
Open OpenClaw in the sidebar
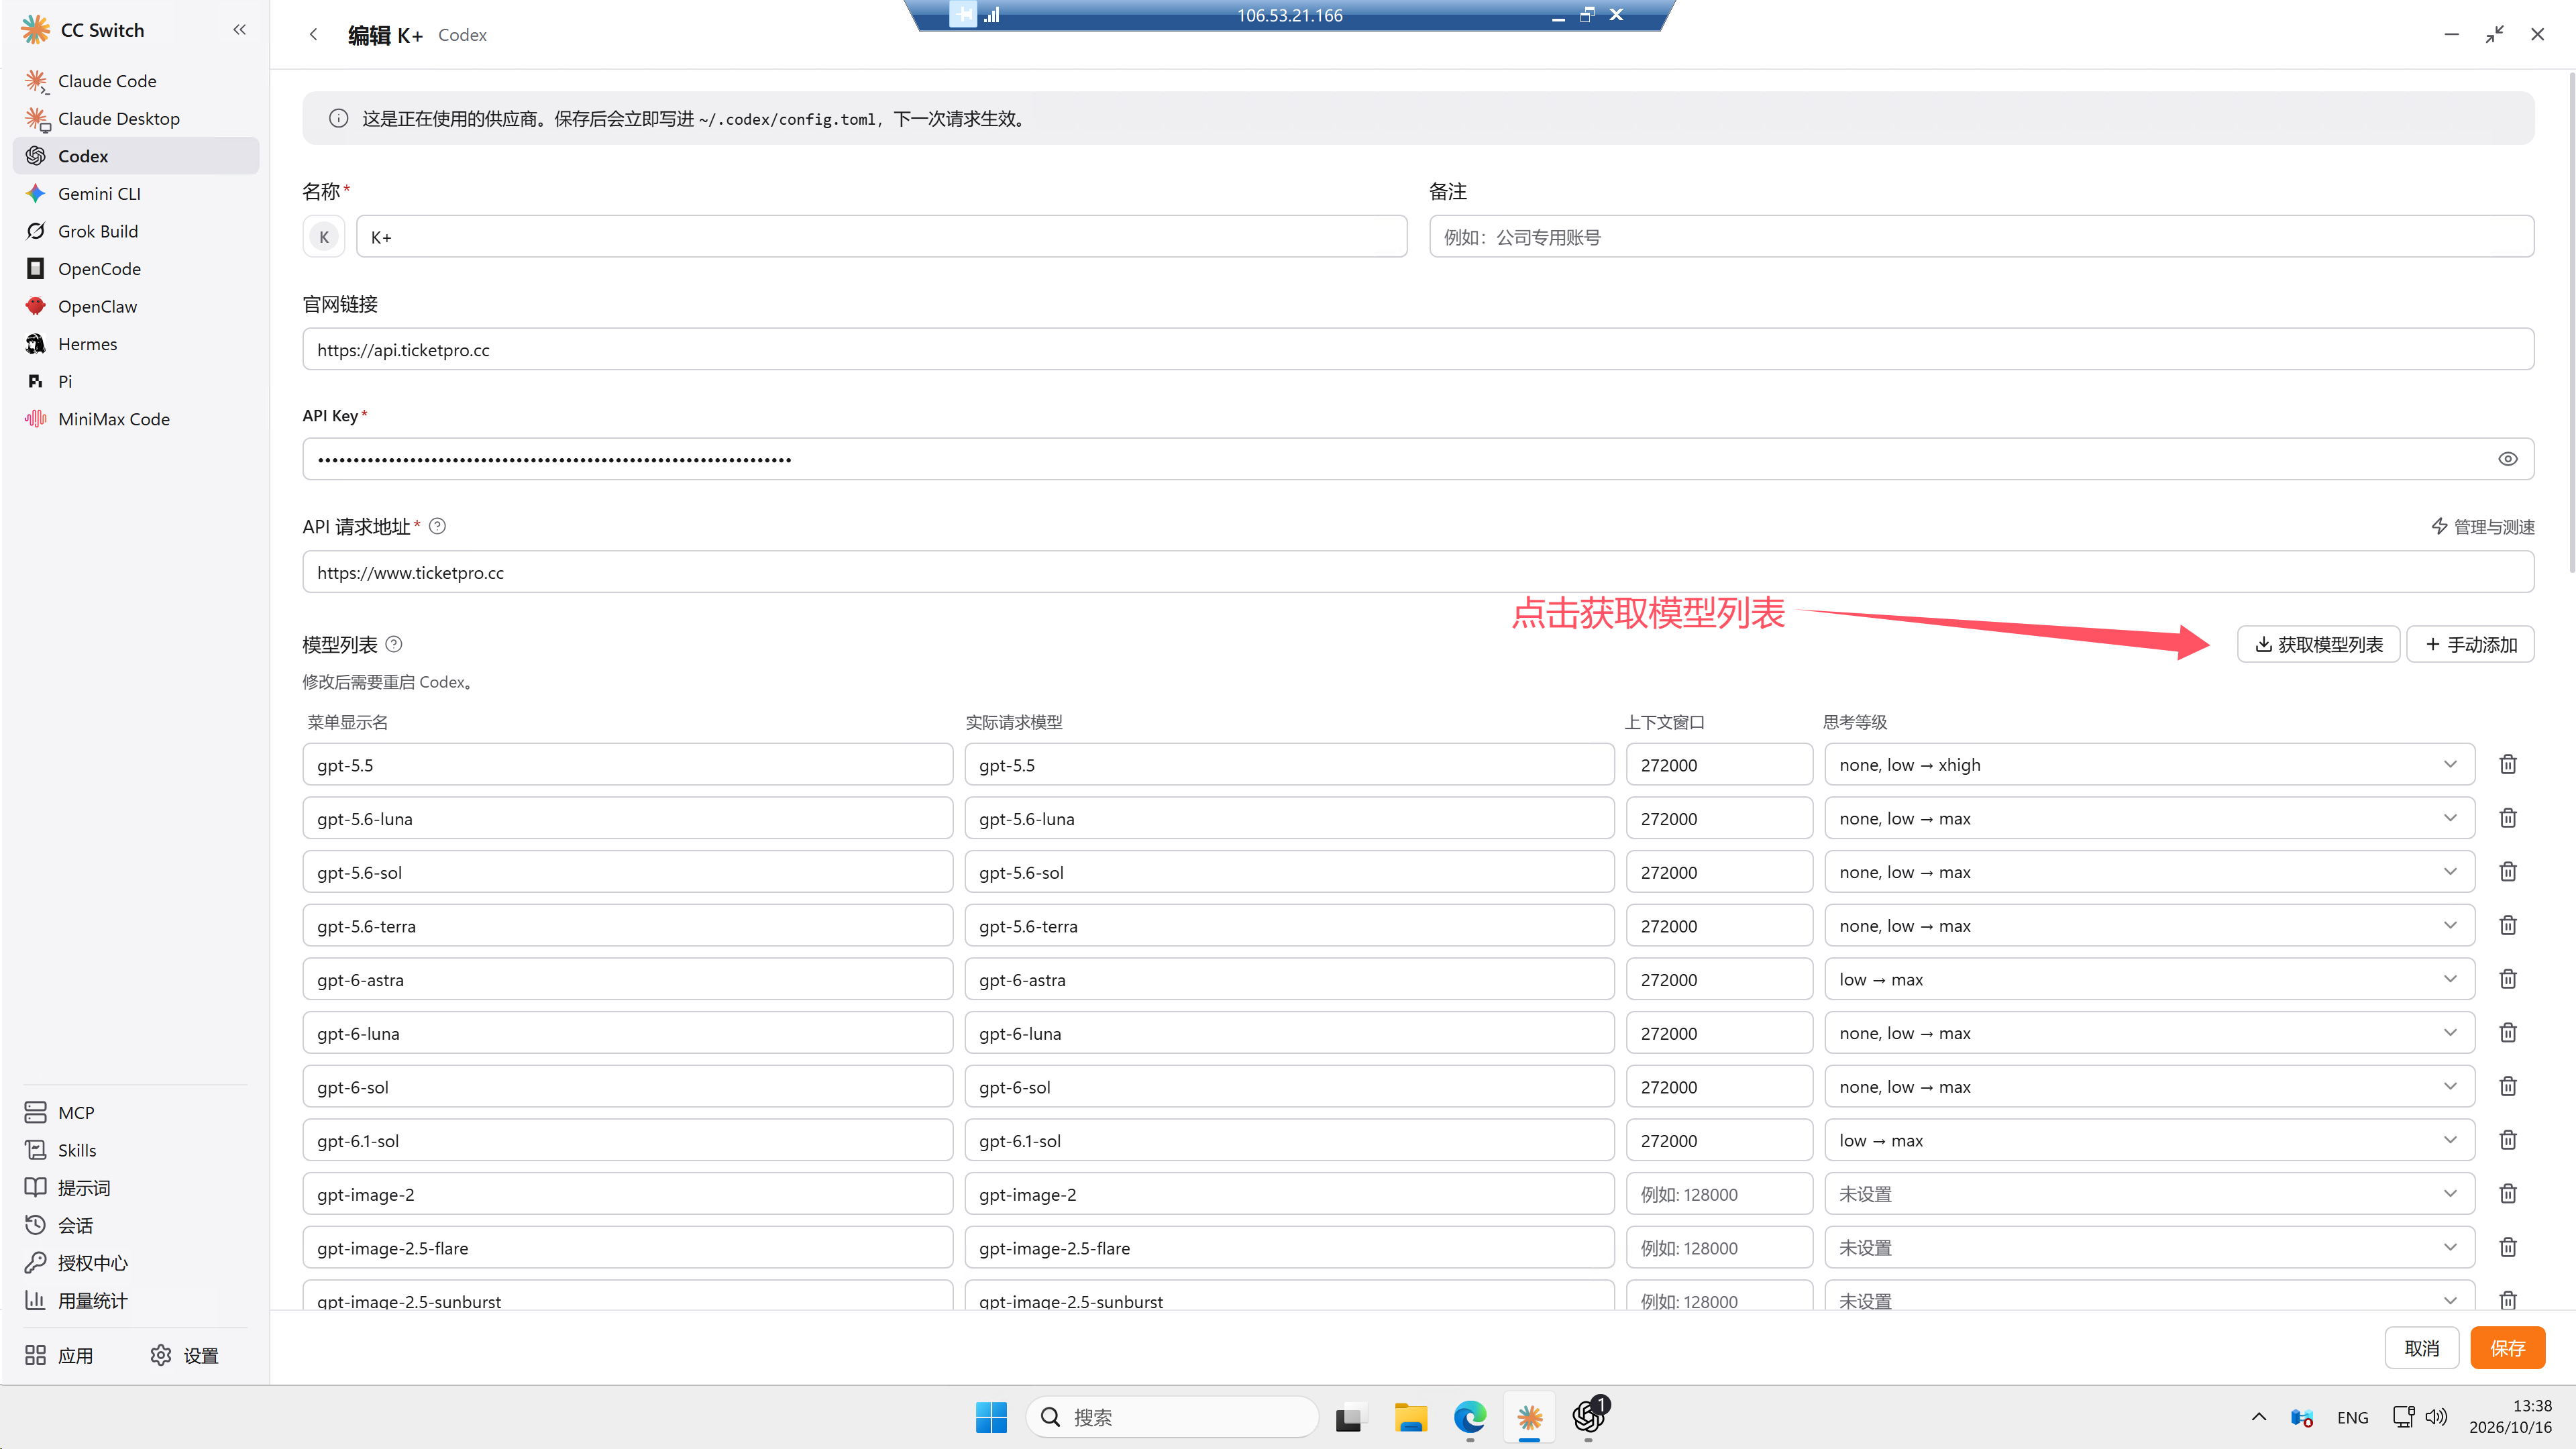136,306
